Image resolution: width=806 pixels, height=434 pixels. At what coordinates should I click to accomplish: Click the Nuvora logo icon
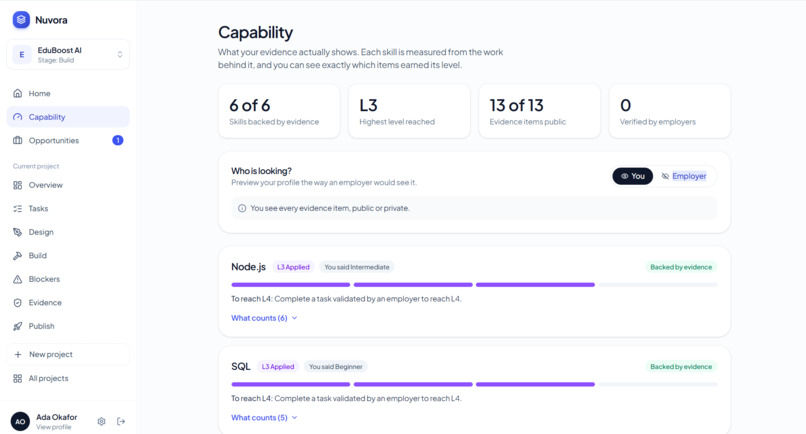[21, 20]
